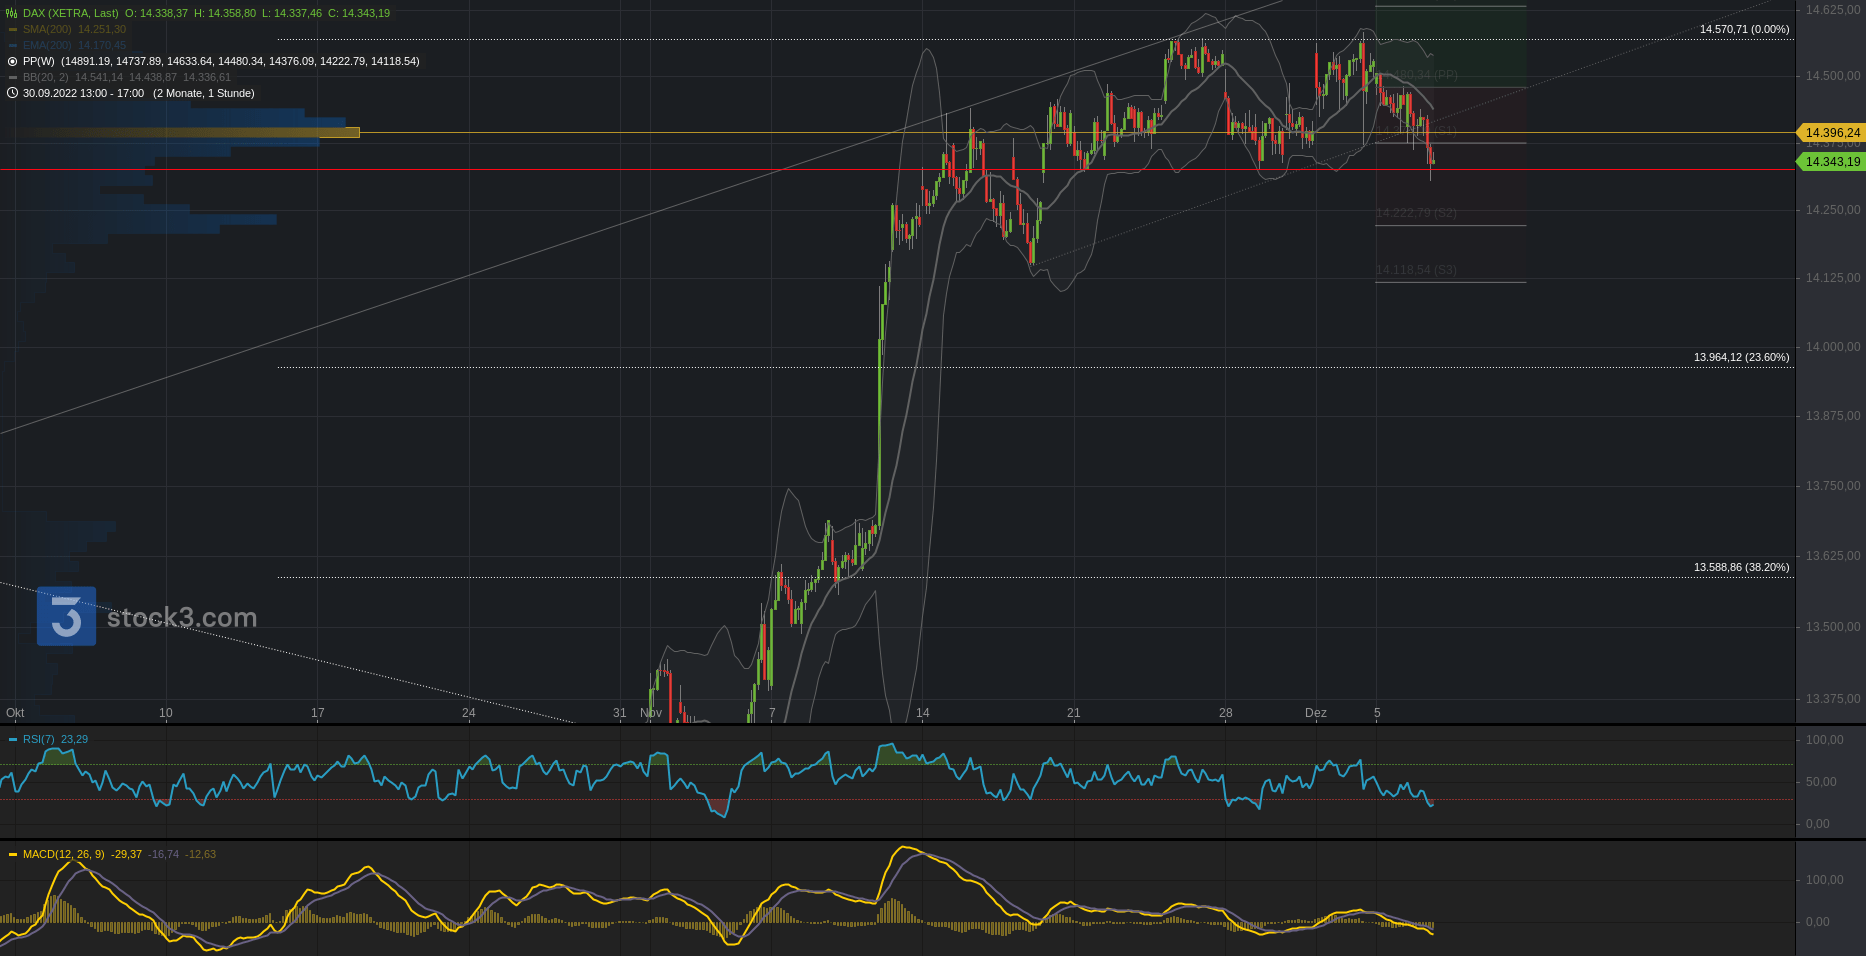1866x956 pixels.
Task: Click the clock icon beside the date range
Action: pos(13,93)
